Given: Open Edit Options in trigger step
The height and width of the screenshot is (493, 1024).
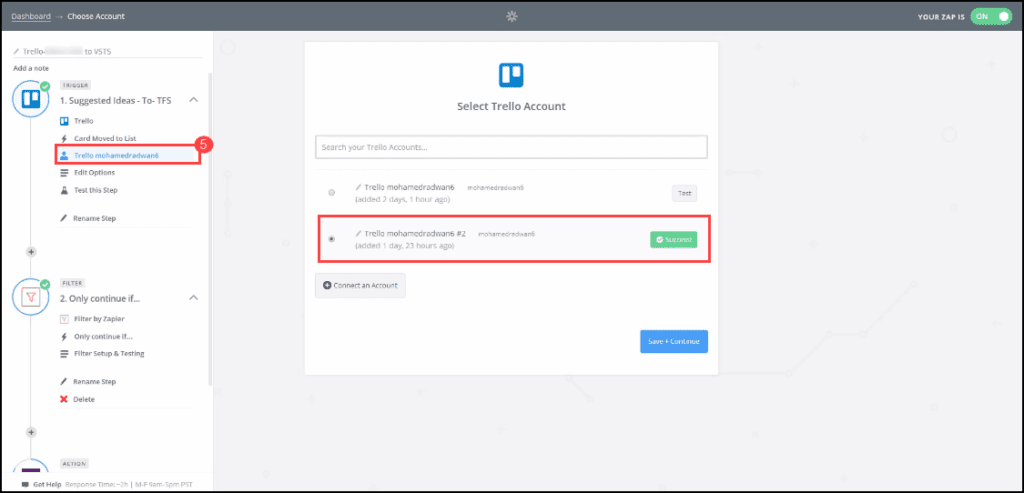Looking at the screenshot, I should point(94,173).
